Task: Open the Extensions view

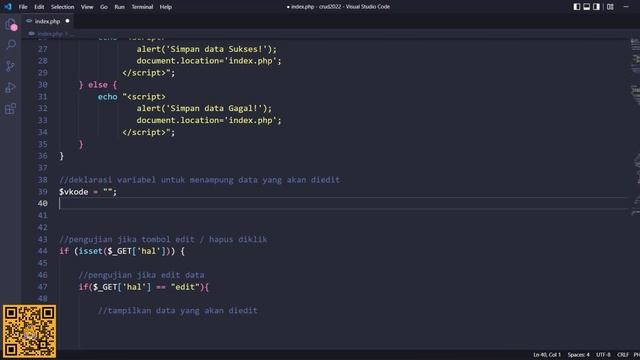Action: (x=11, y=109)
